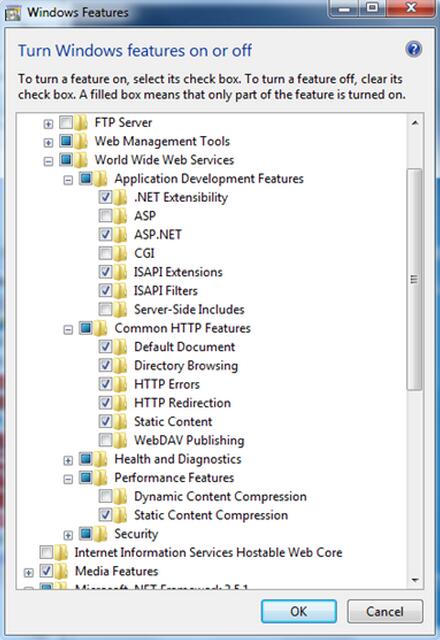Click the Web Management Tools folder icon
This screenshot has height=640, width=440.
(81, 141)
